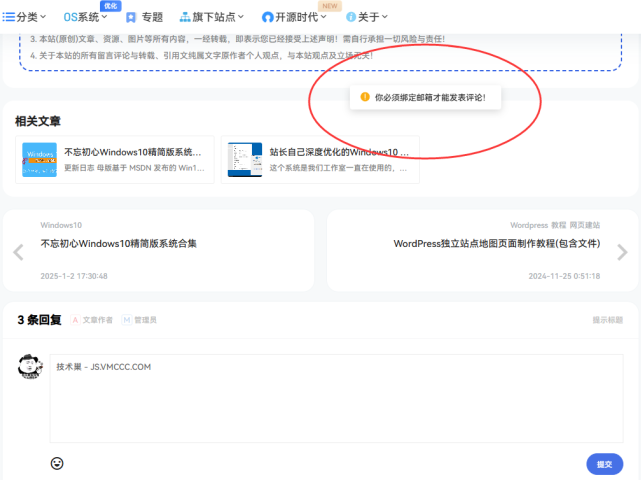Open the OS系统 menu
641x480 pixels.
pyautogui.click(x=85, y=17)
